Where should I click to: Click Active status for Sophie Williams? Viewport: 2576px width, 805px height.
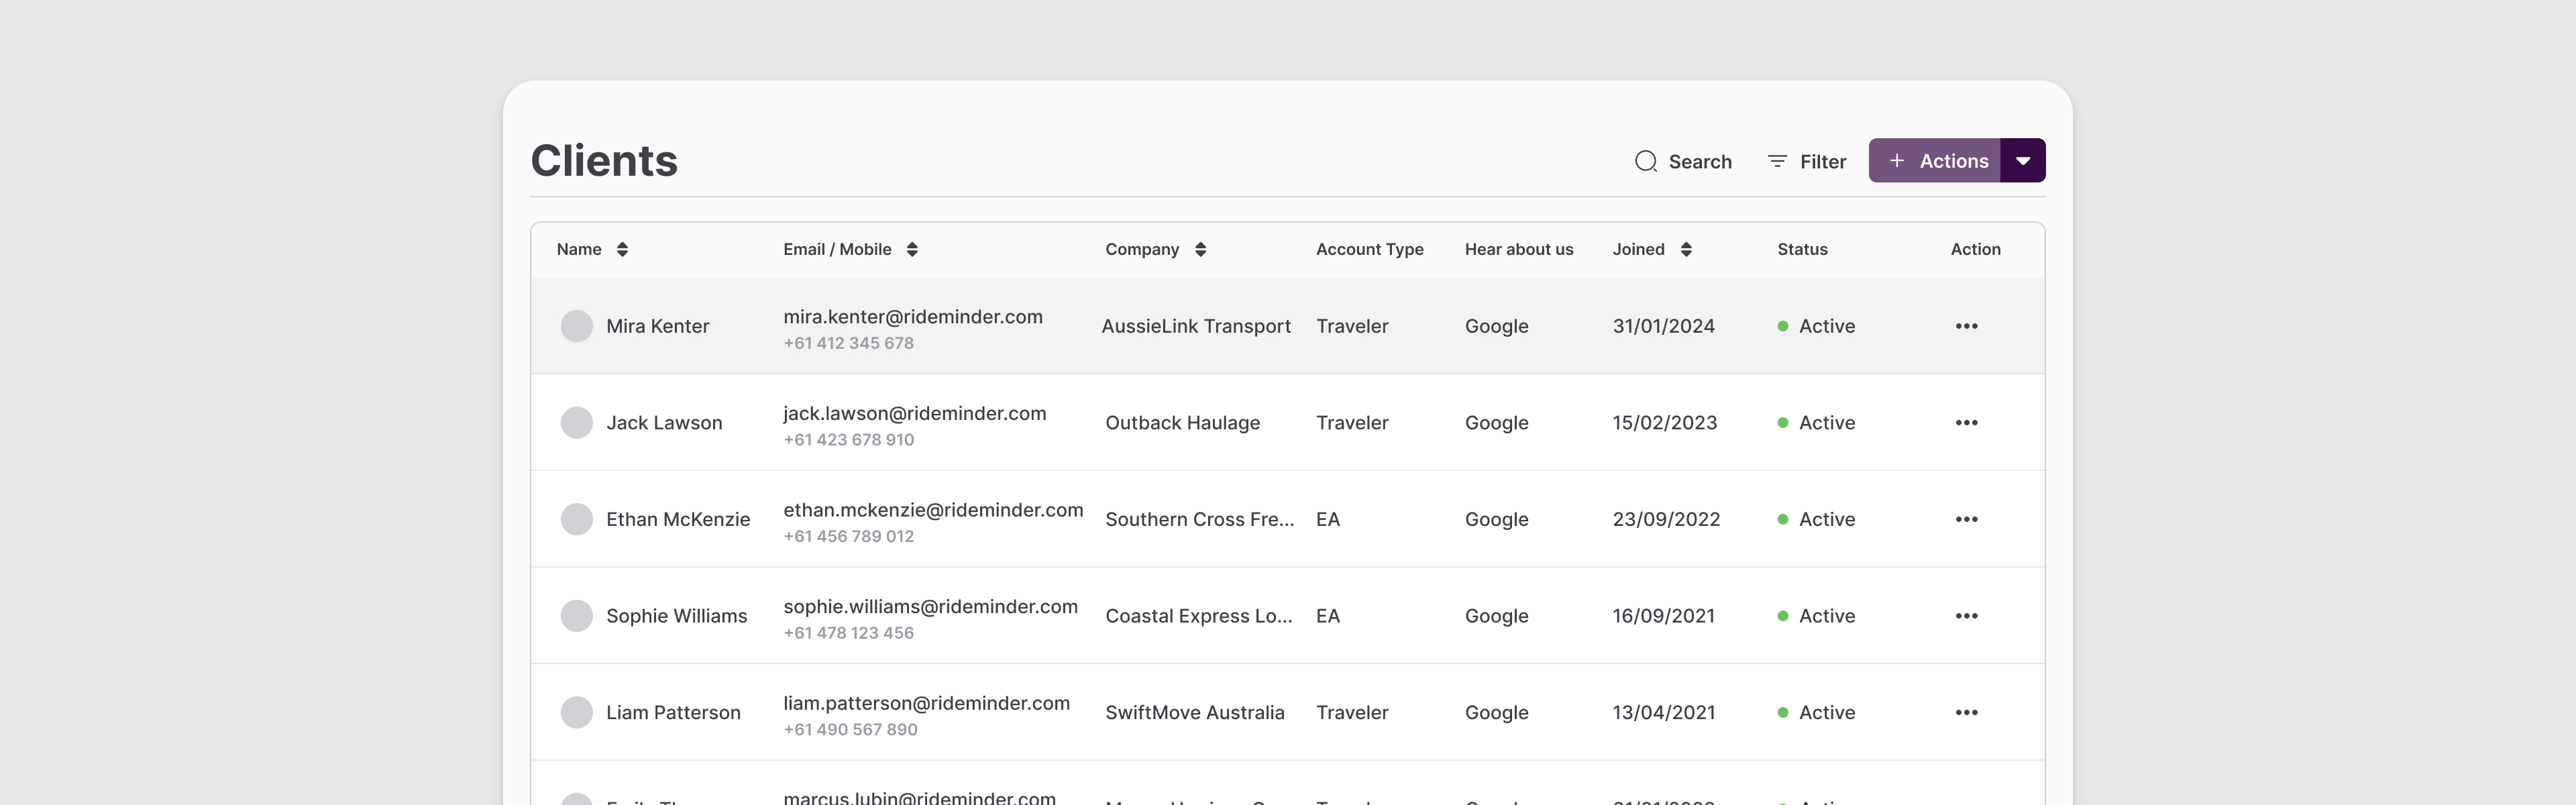1825,616
